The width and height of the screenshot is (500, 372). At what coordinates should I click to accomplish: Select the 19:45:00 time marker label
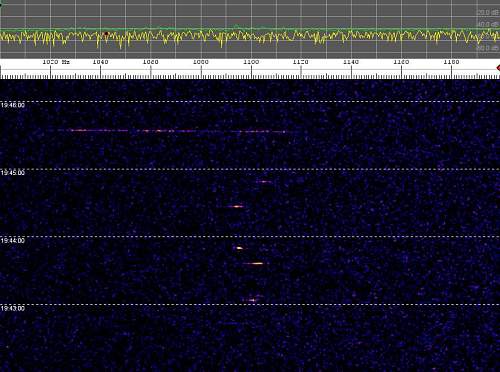point(13,173)
